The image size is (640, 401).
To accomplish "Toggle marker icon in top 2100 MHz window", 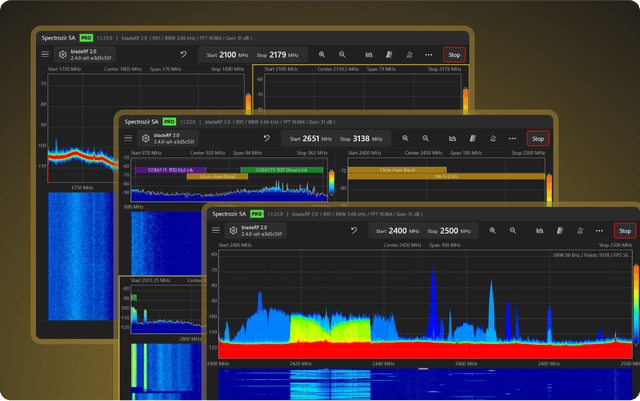I will [x=408, y=54].
